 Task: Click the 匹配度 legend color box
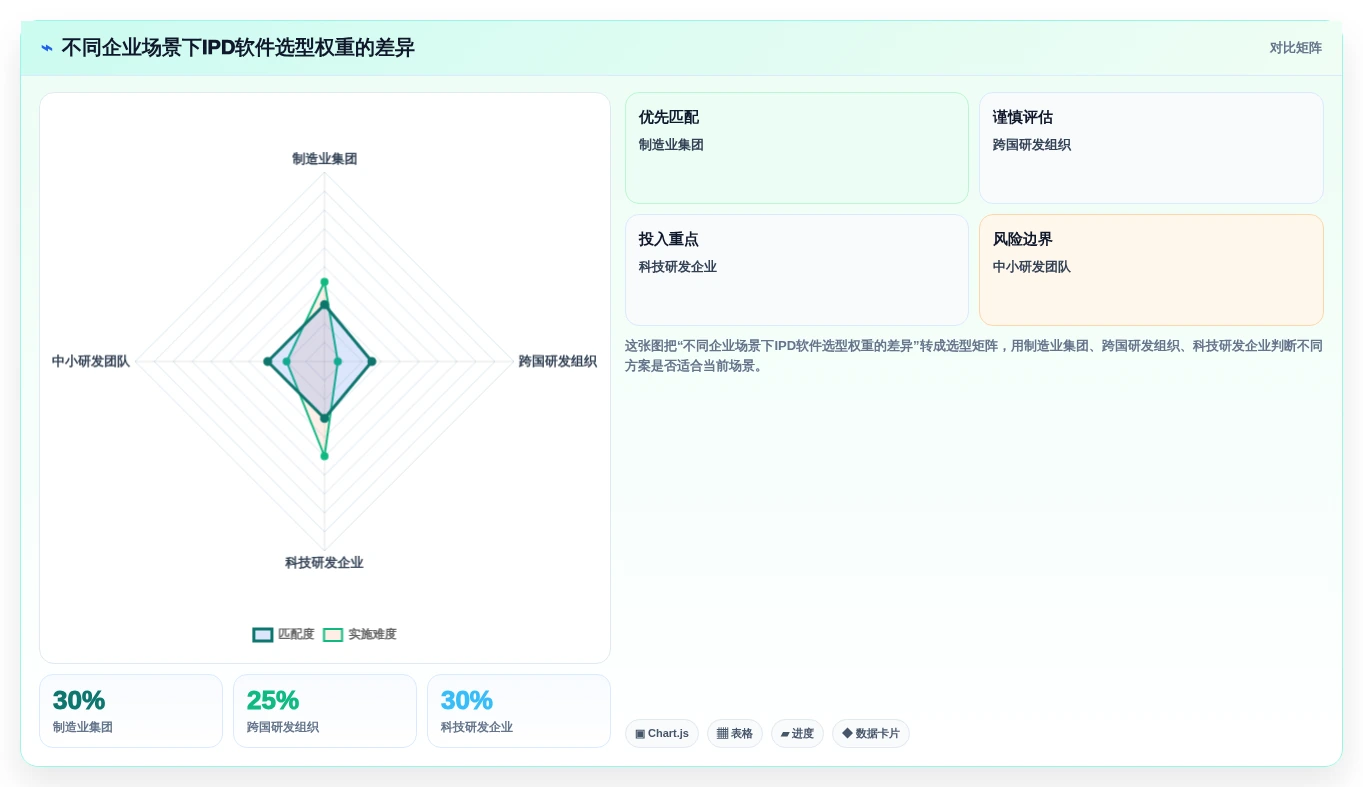click(x=263, y=634)
